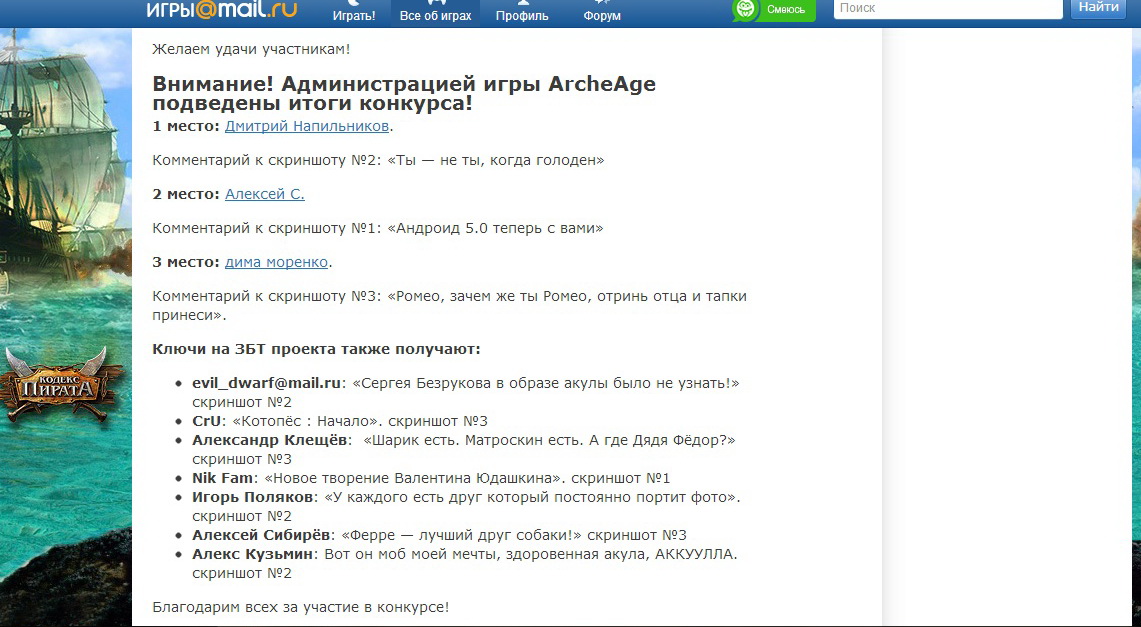Go to the Профиль section
The width and height of the screenshot is (1141, 627).
click(522, 14)
